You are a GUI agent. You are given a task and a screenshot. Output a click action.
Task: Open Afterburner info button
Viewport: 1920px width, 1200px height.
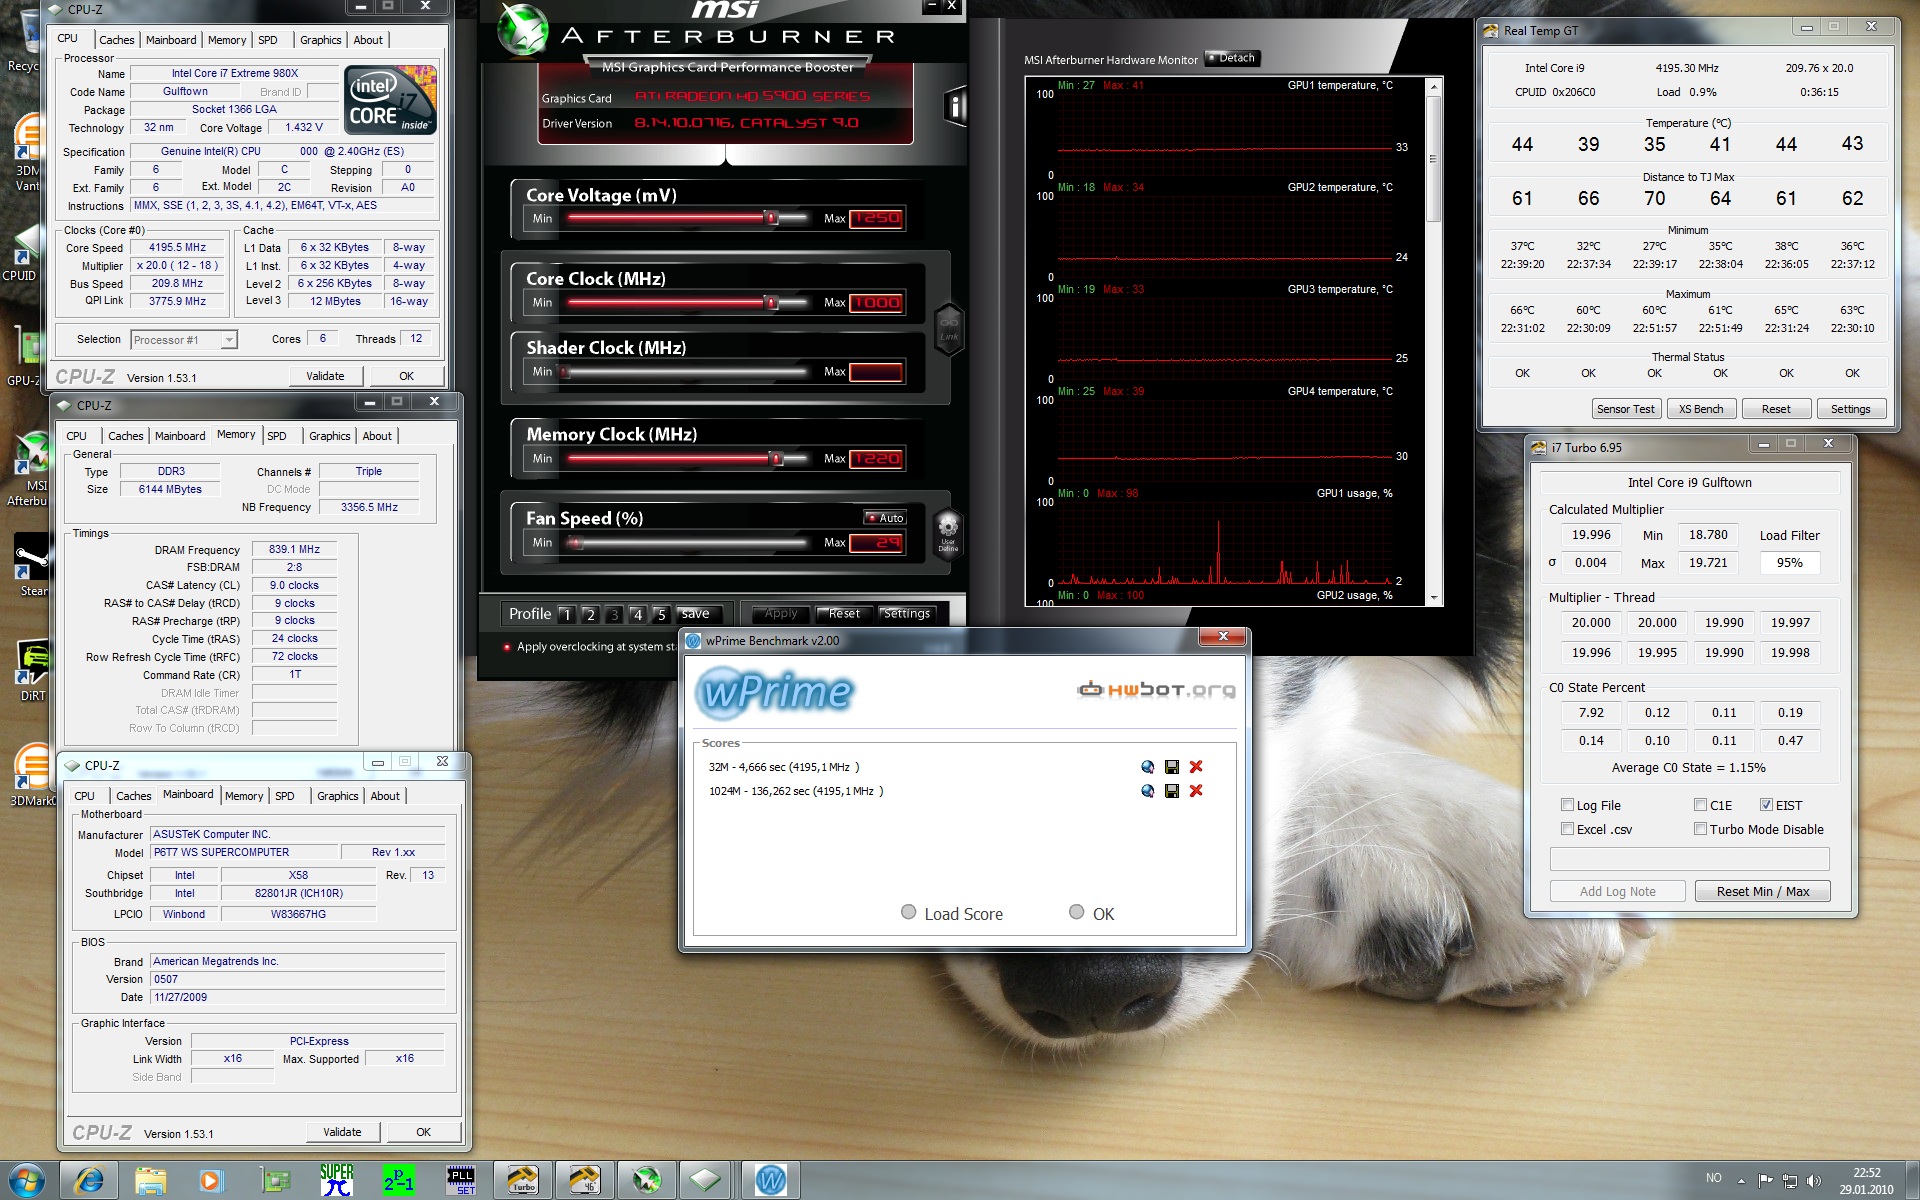pyautogui.click(x=954, y=106)
